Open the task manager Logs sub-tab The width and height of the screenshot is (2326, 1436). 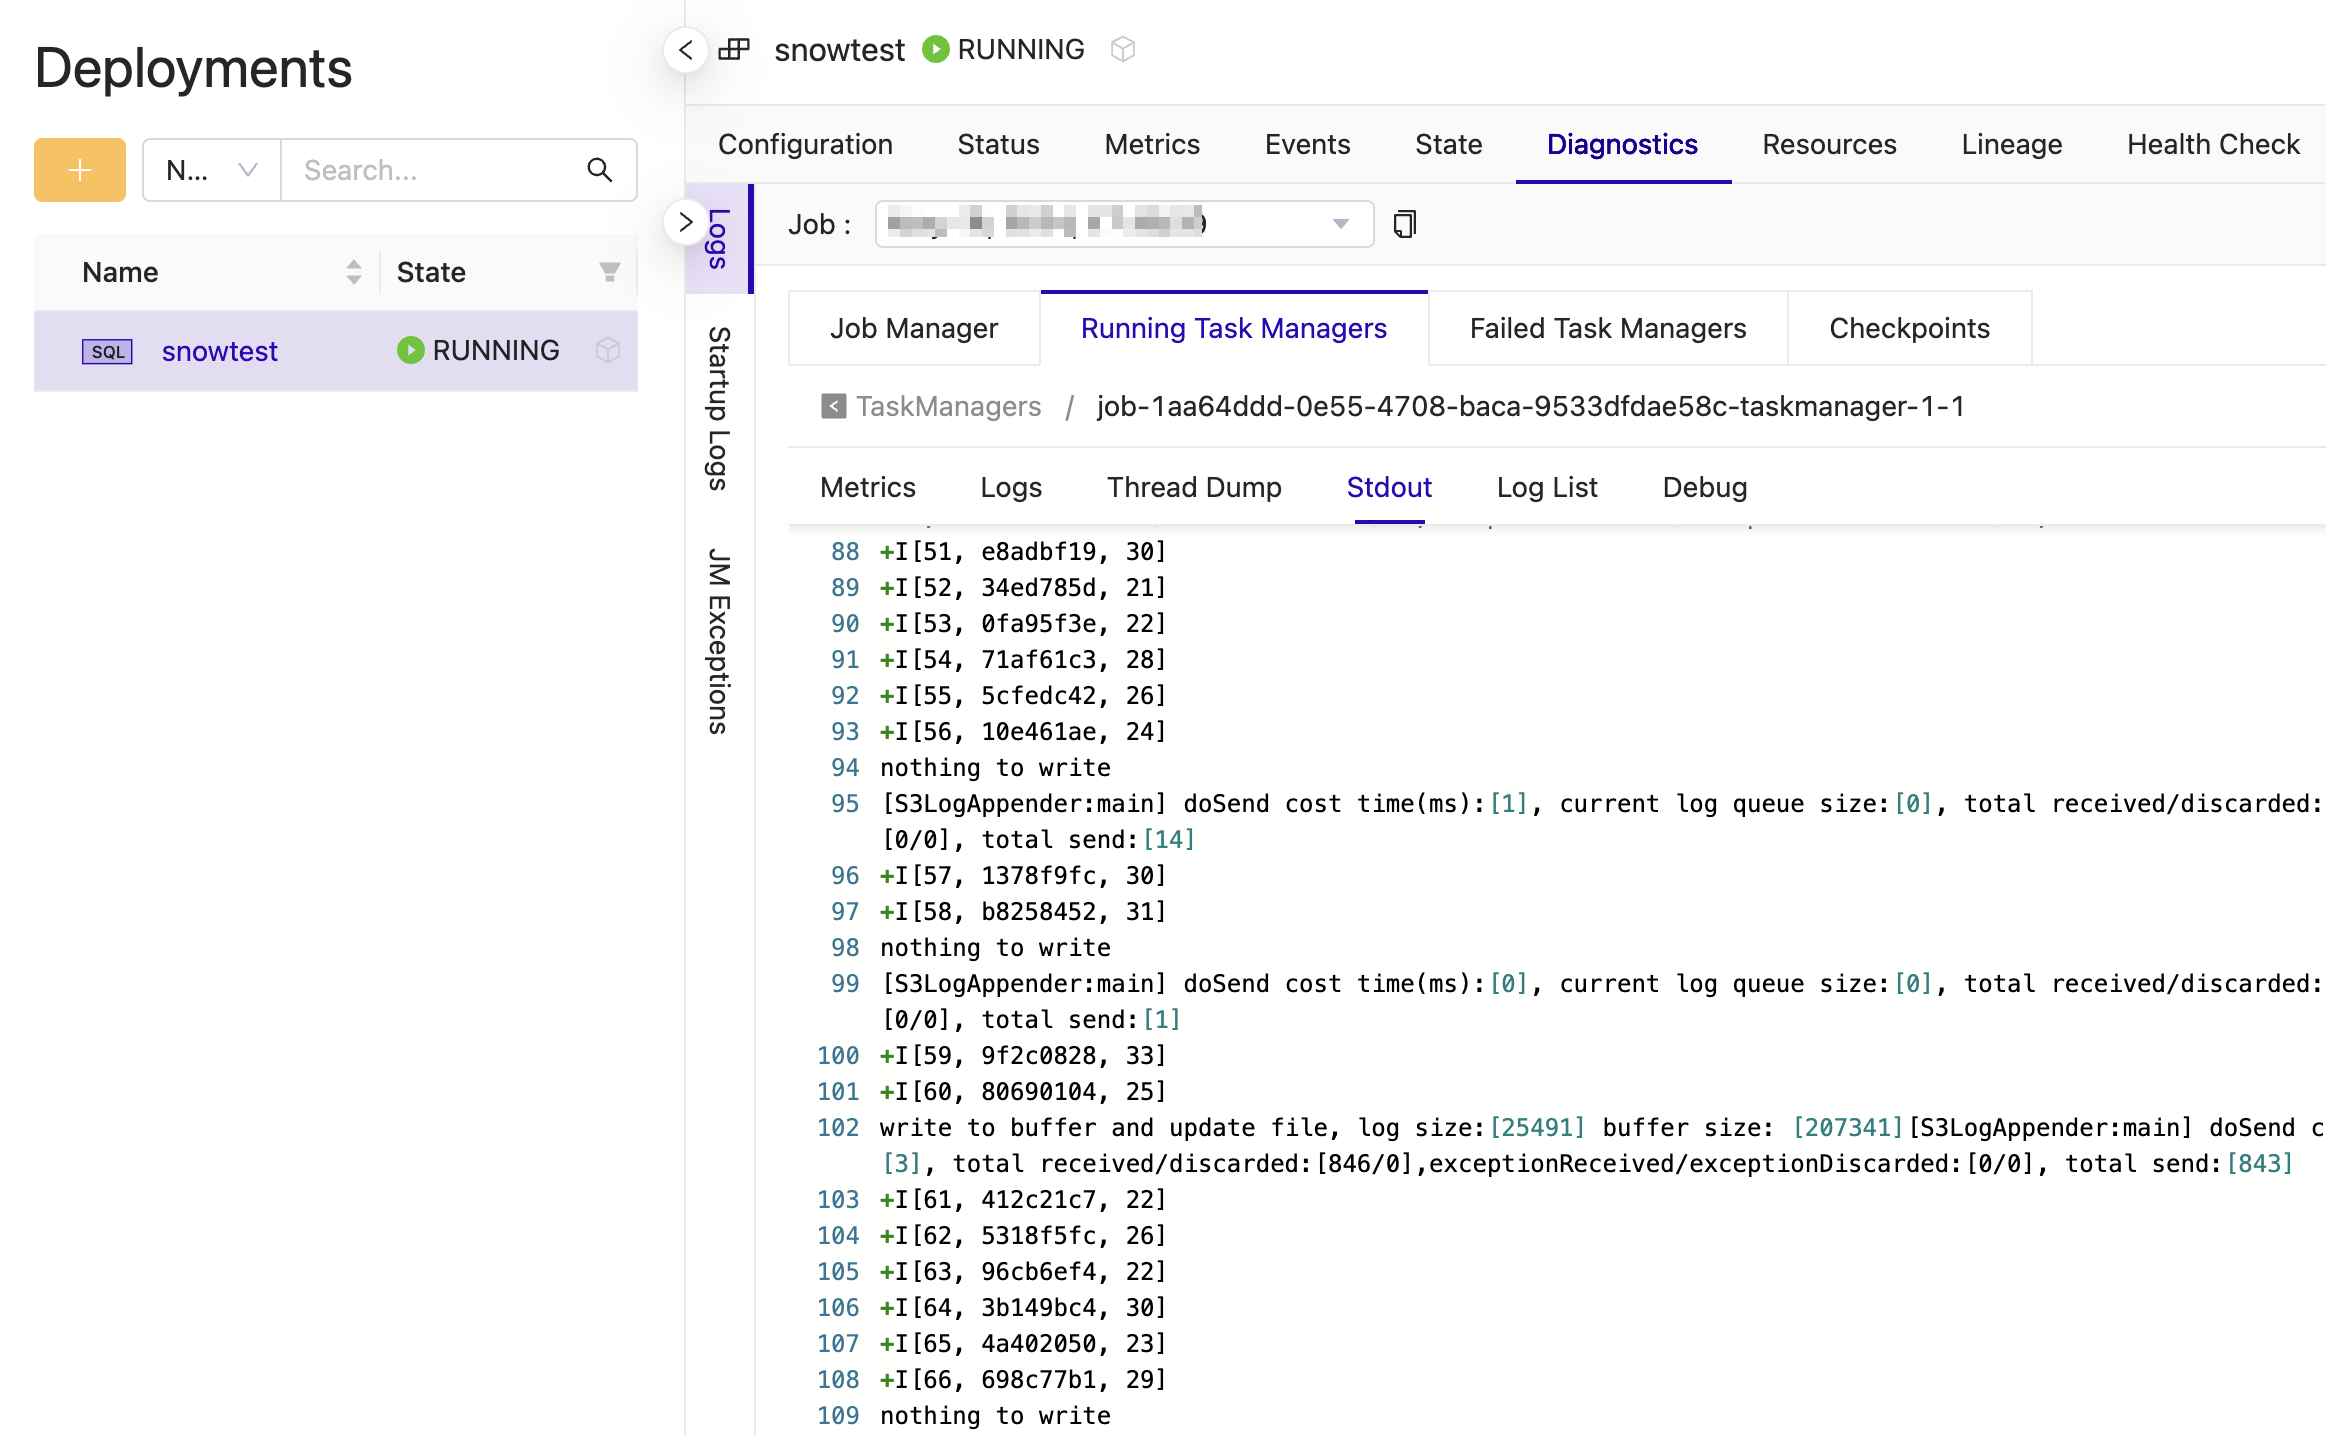pos(1011,487)
